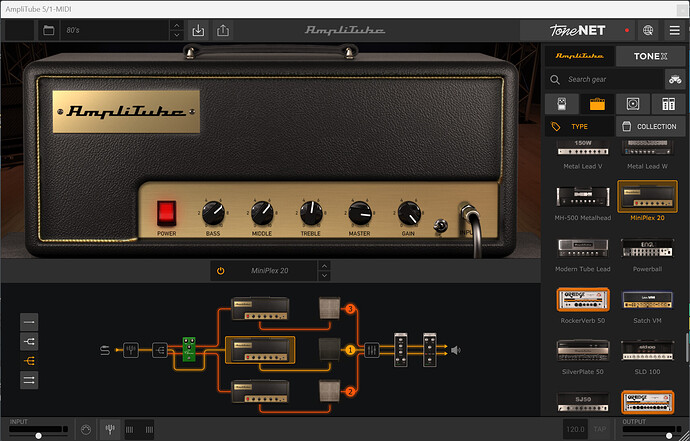Screen dimensions: 690x441
Task: Show amplifiers category
Action: 597,104
